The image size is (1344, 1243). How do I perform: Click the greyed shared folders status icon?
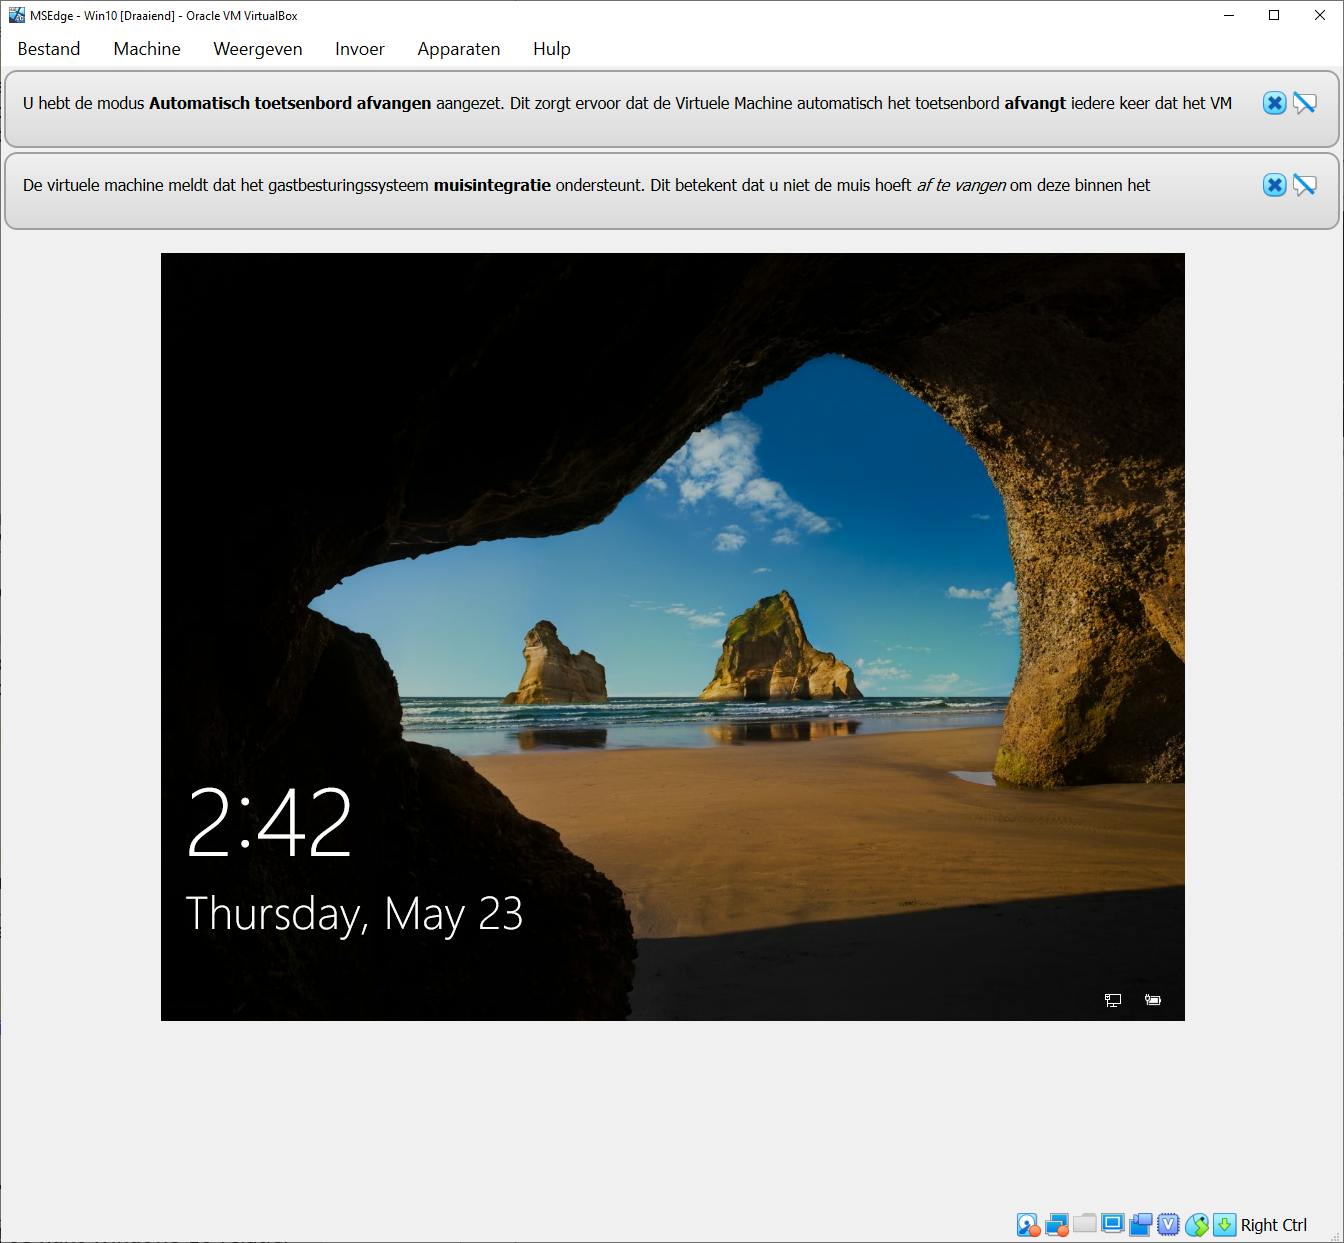tap(1085, 1224)
